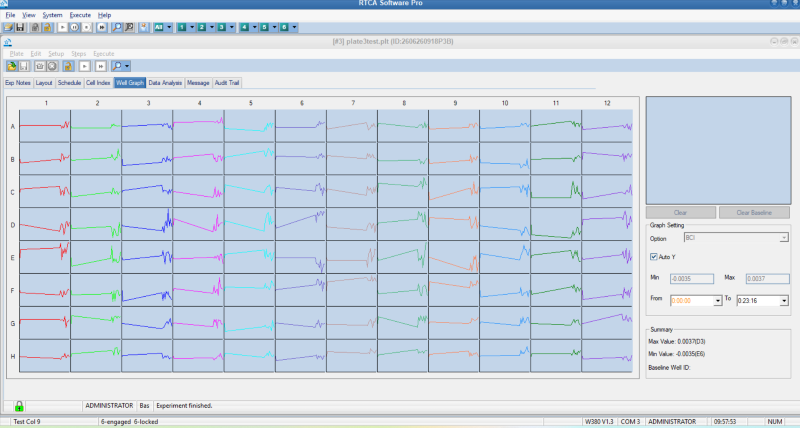Click the gray magnifier icon in main toolbar
The height and width of the screenshot is (428, 800).
129,28
